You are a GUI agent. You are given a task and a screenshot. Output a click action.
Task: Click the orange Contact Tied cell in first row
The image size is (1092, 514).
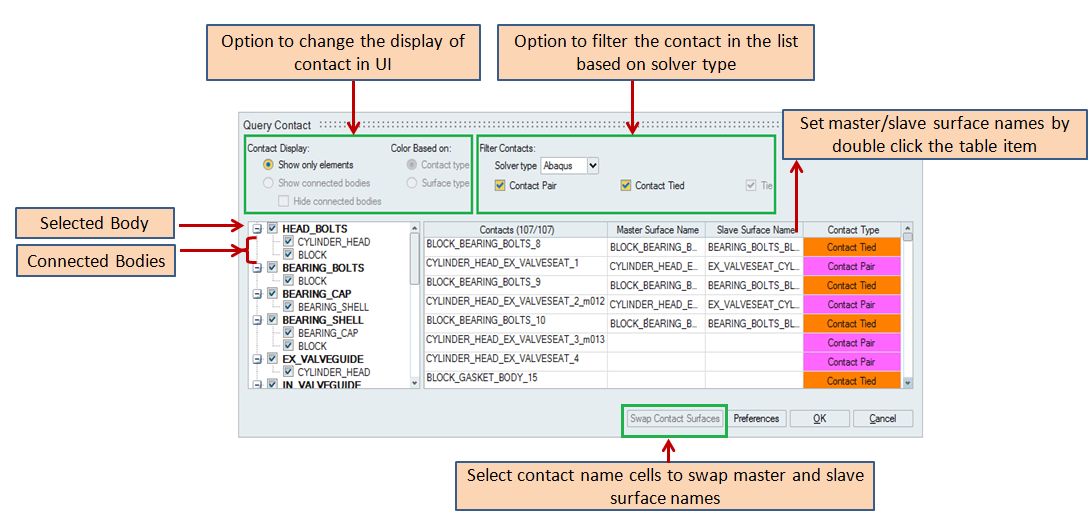point(852,247)
